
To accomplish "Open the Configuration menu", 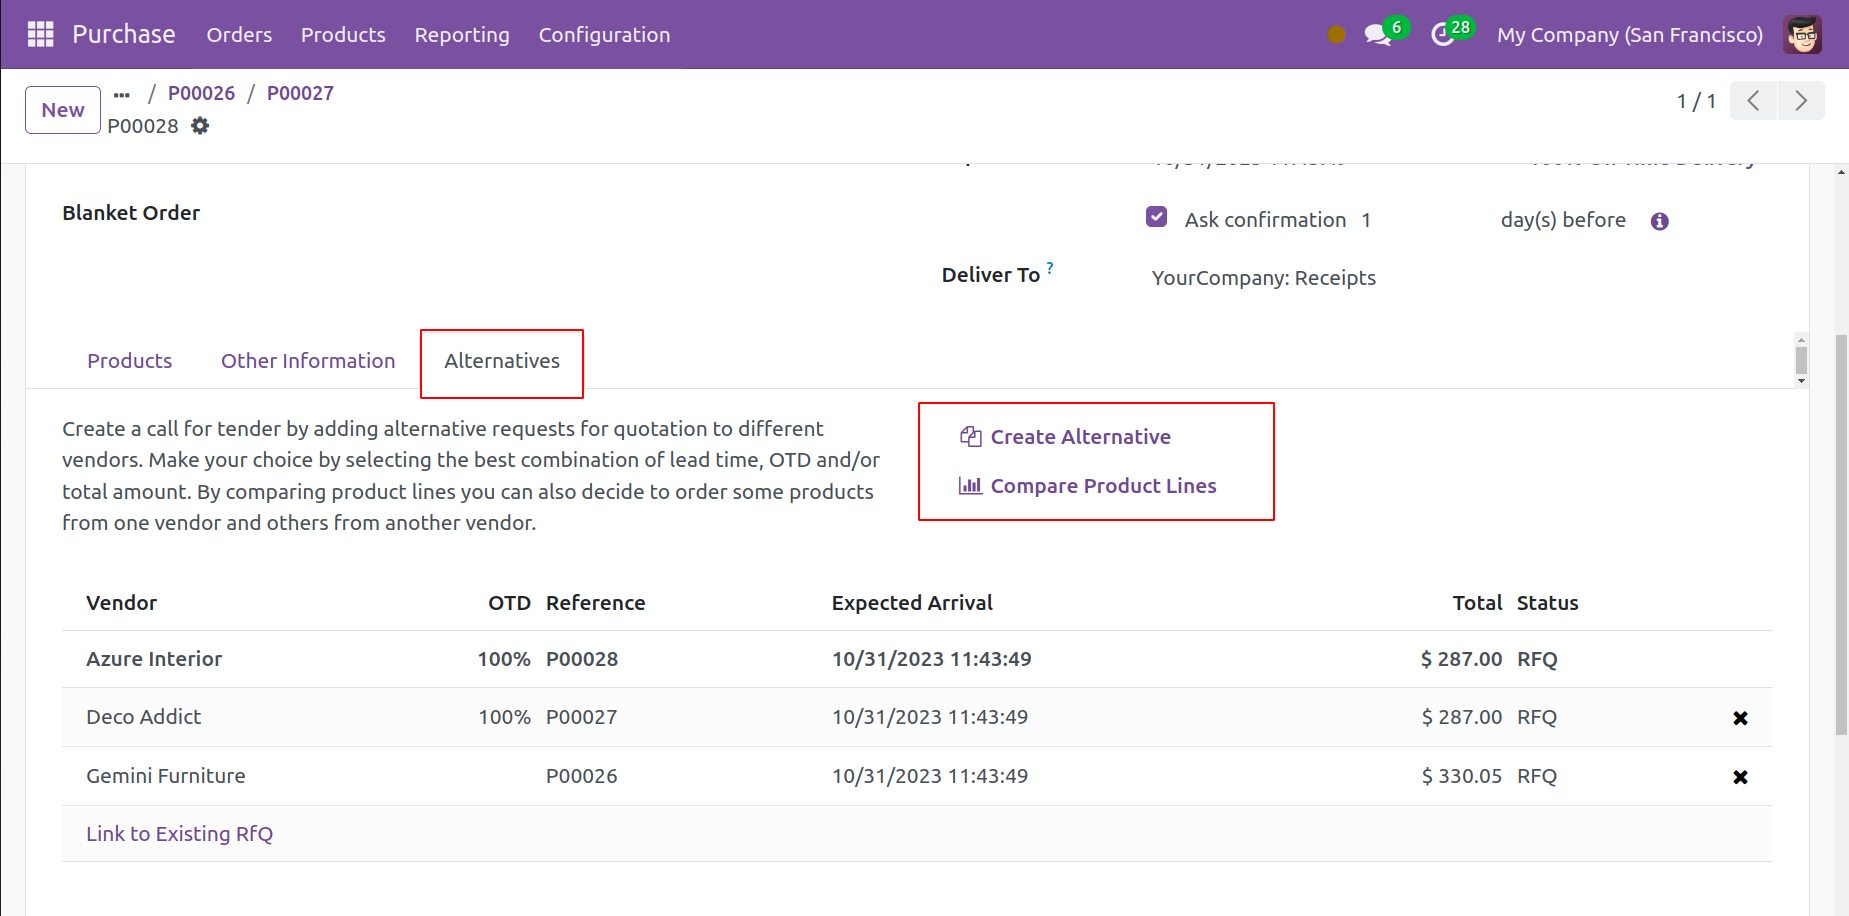I will point(604,35).
